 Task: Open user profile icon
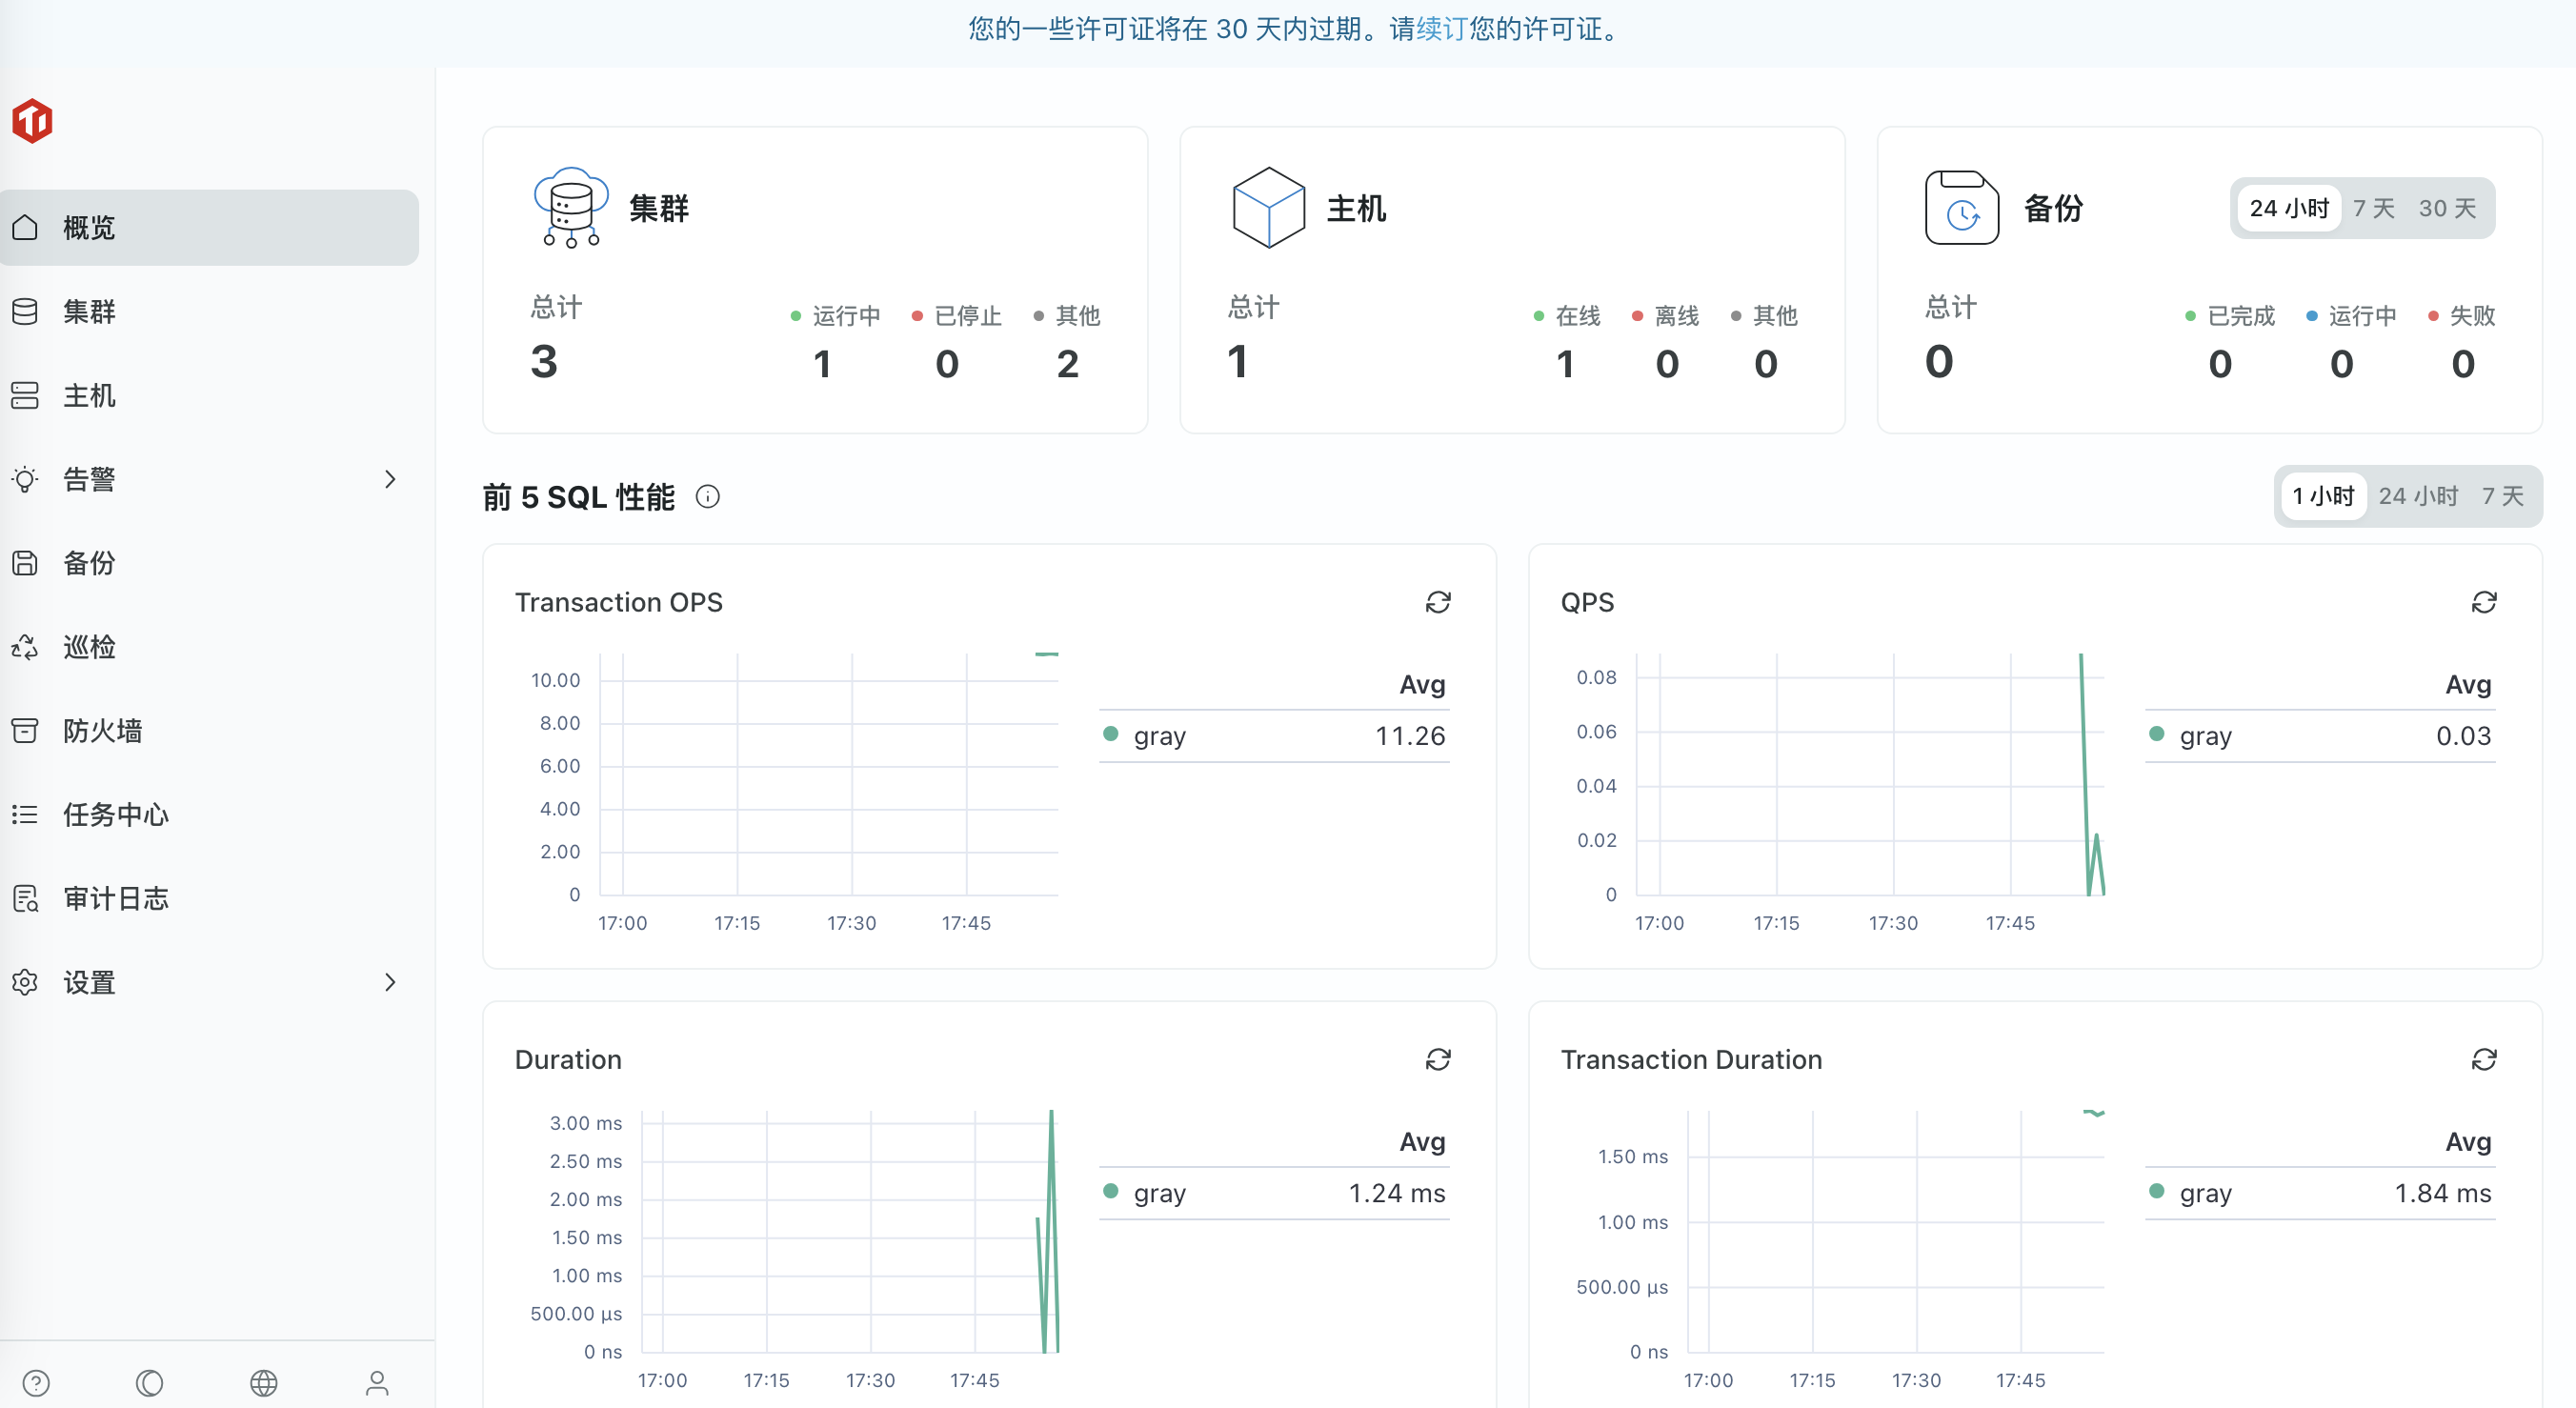(x=377, y=1382)
